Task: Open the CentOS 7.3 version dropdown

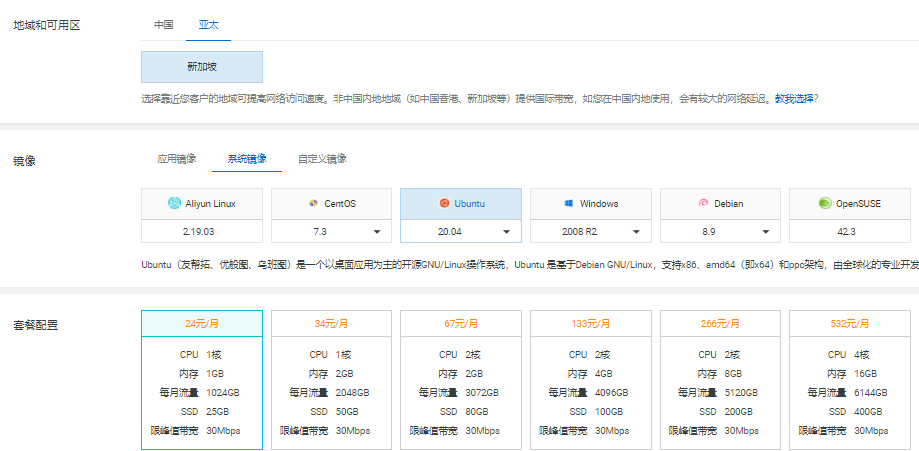Action: (331, 231)
